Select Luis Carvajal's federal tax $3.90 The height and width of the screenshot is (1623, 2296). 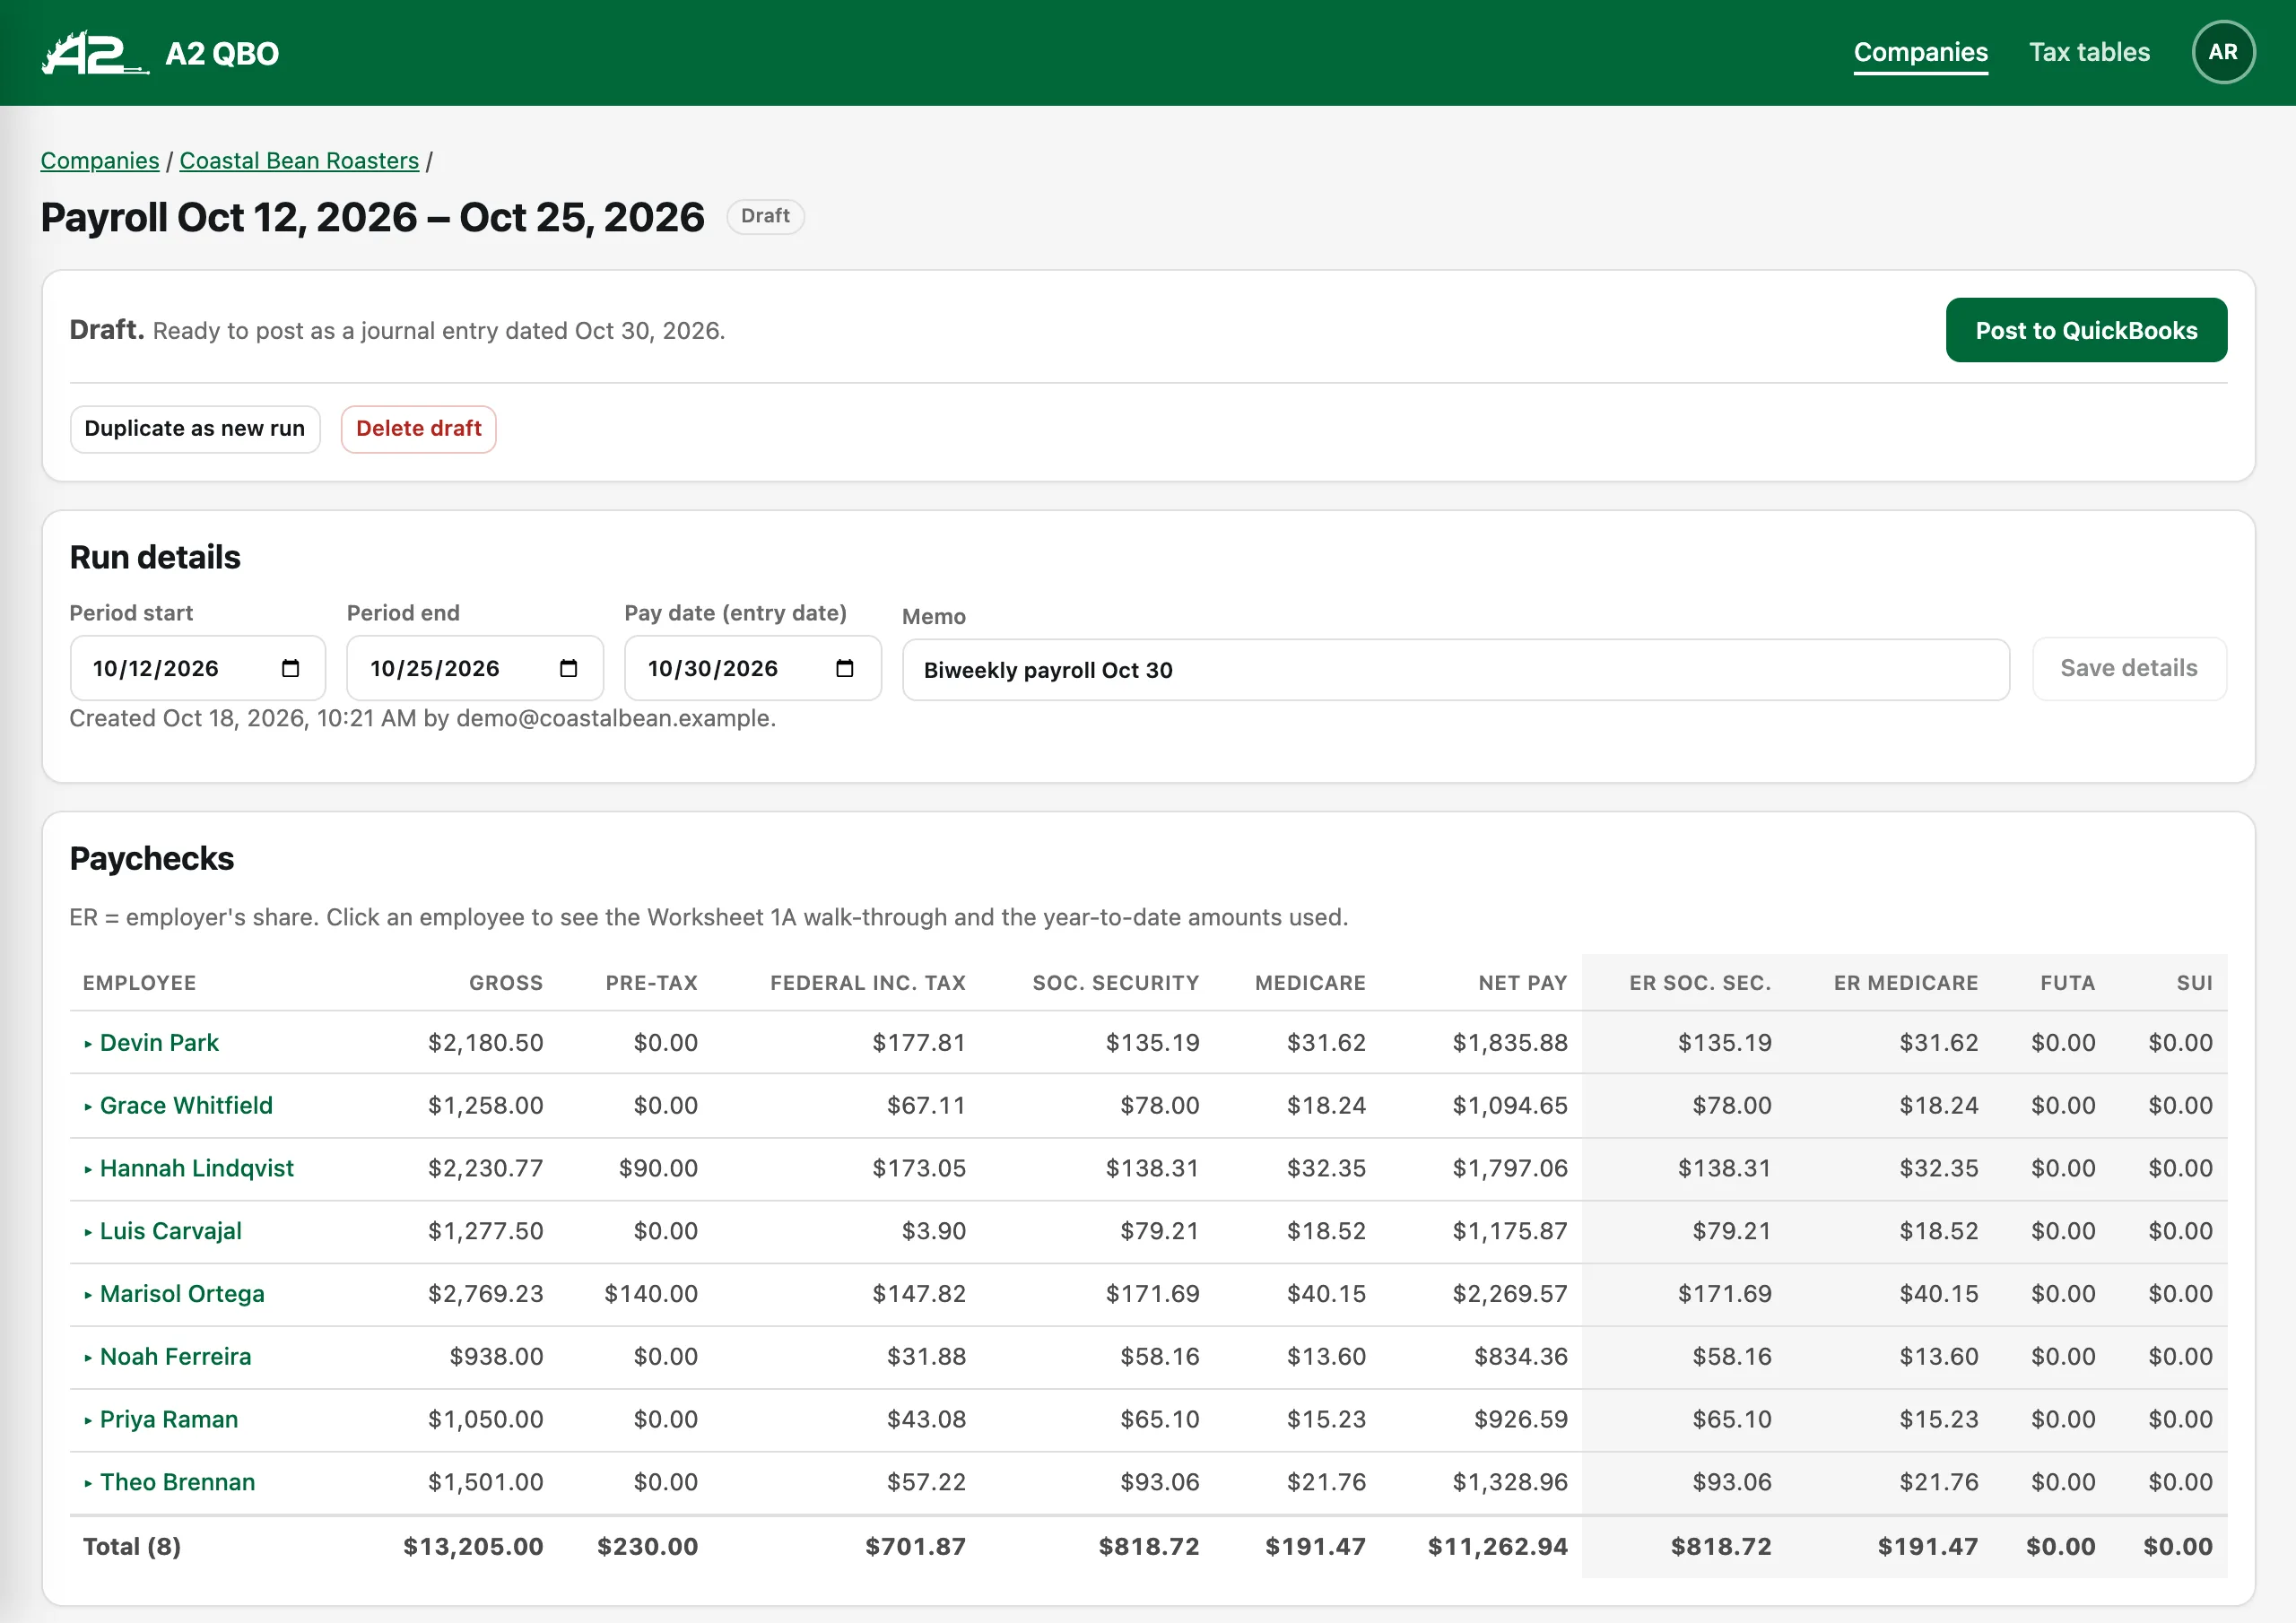coord(934,1231)
